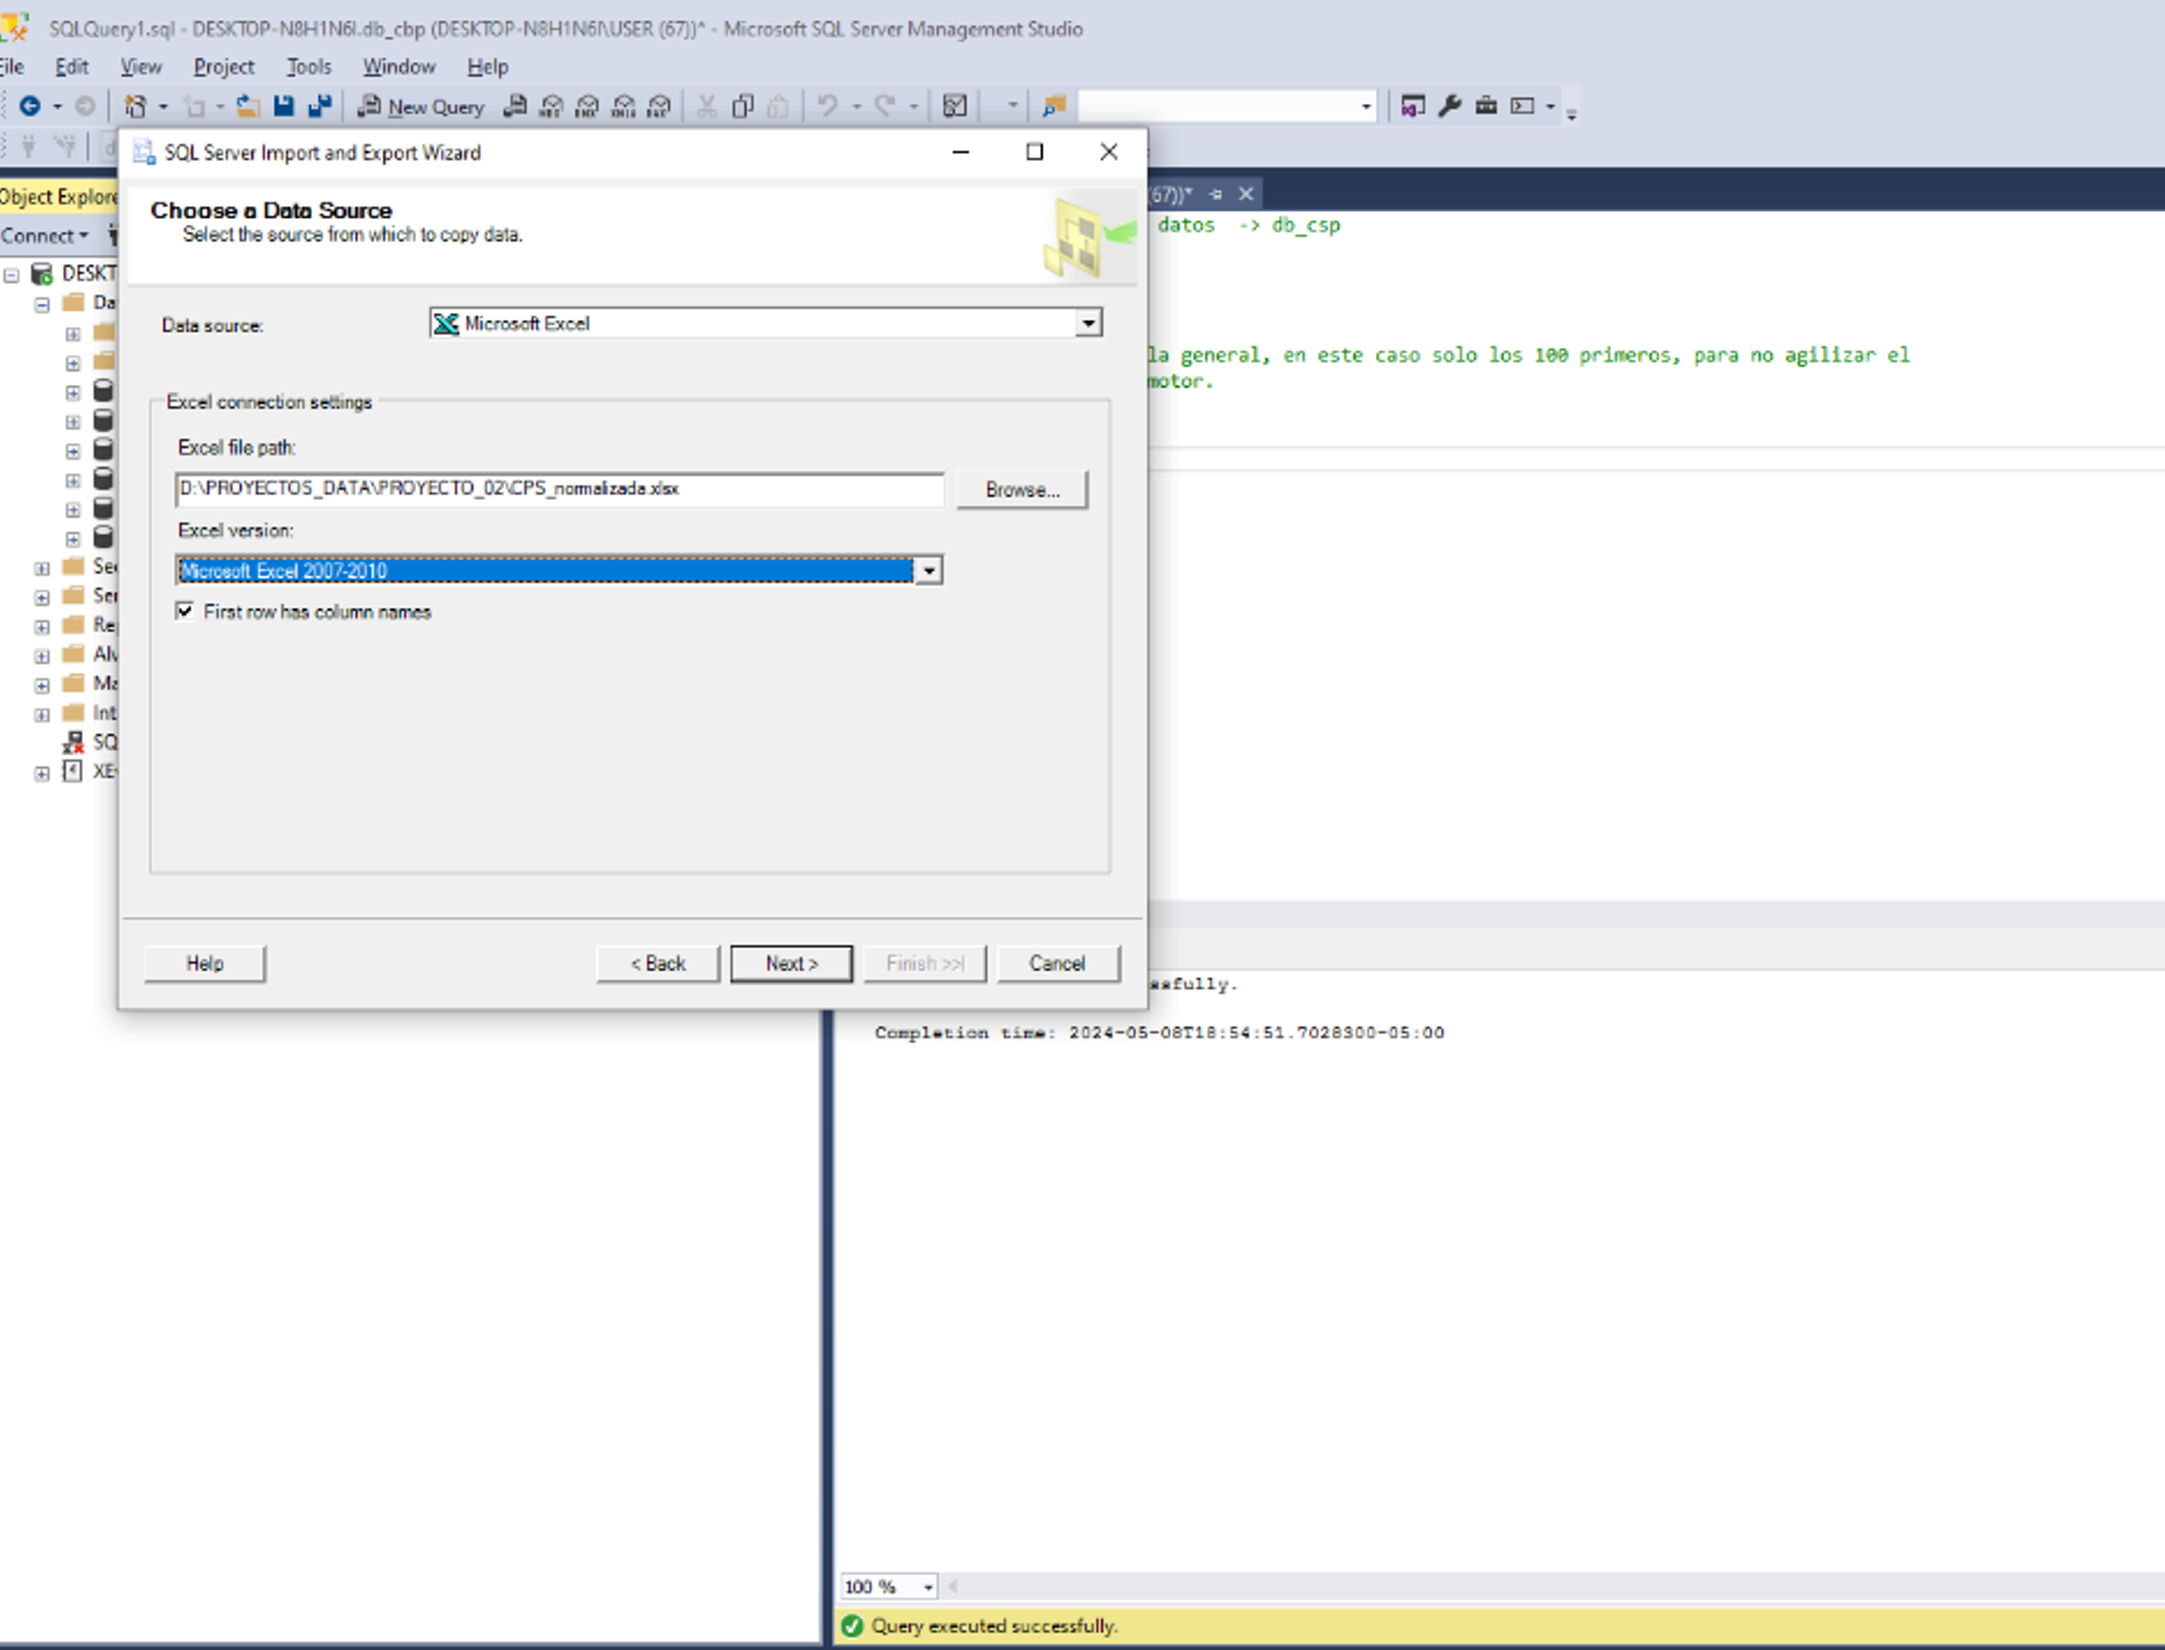Click the Find in Files toolbar icon
The image size is (2165, 1650).
(x=1053, y=106)
